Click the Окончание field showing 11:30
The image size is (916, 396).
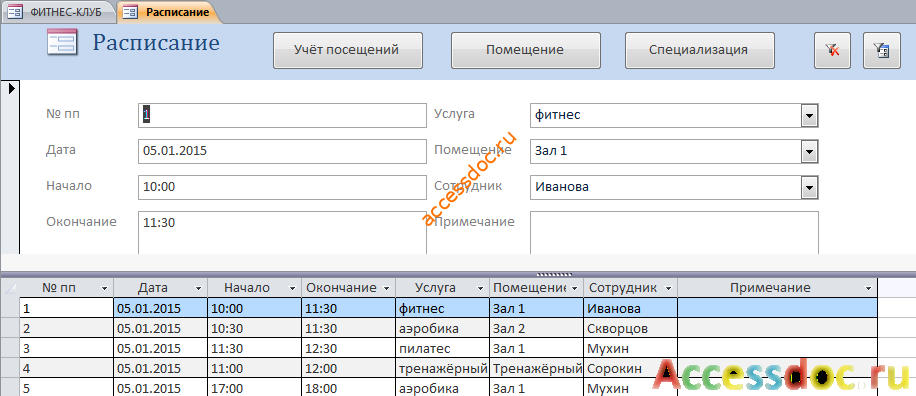tap(282, 232)
